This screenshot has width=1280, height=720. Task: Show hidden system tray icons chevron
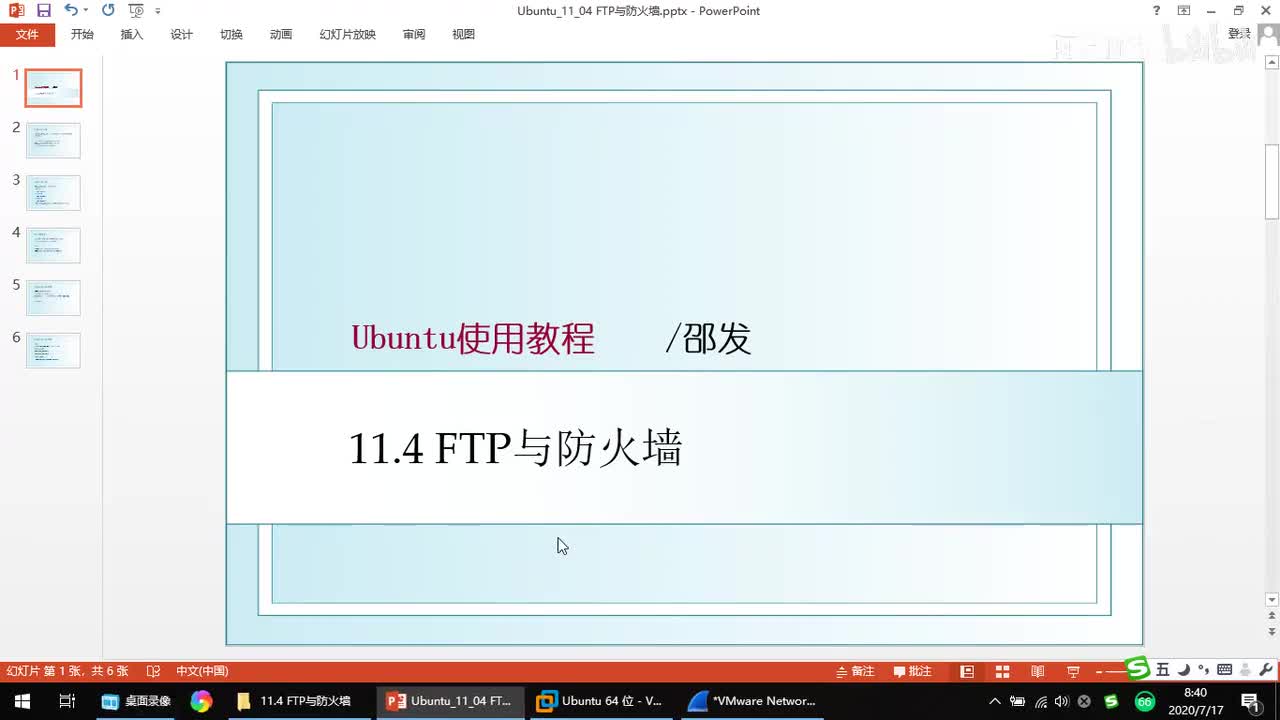pos(994,701)
